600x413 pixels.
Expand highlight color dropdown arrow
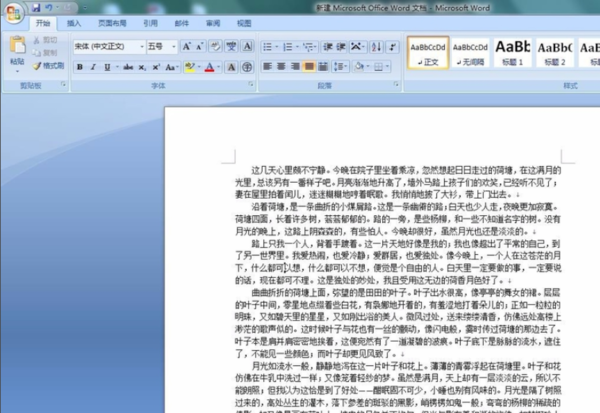[199, 67]
